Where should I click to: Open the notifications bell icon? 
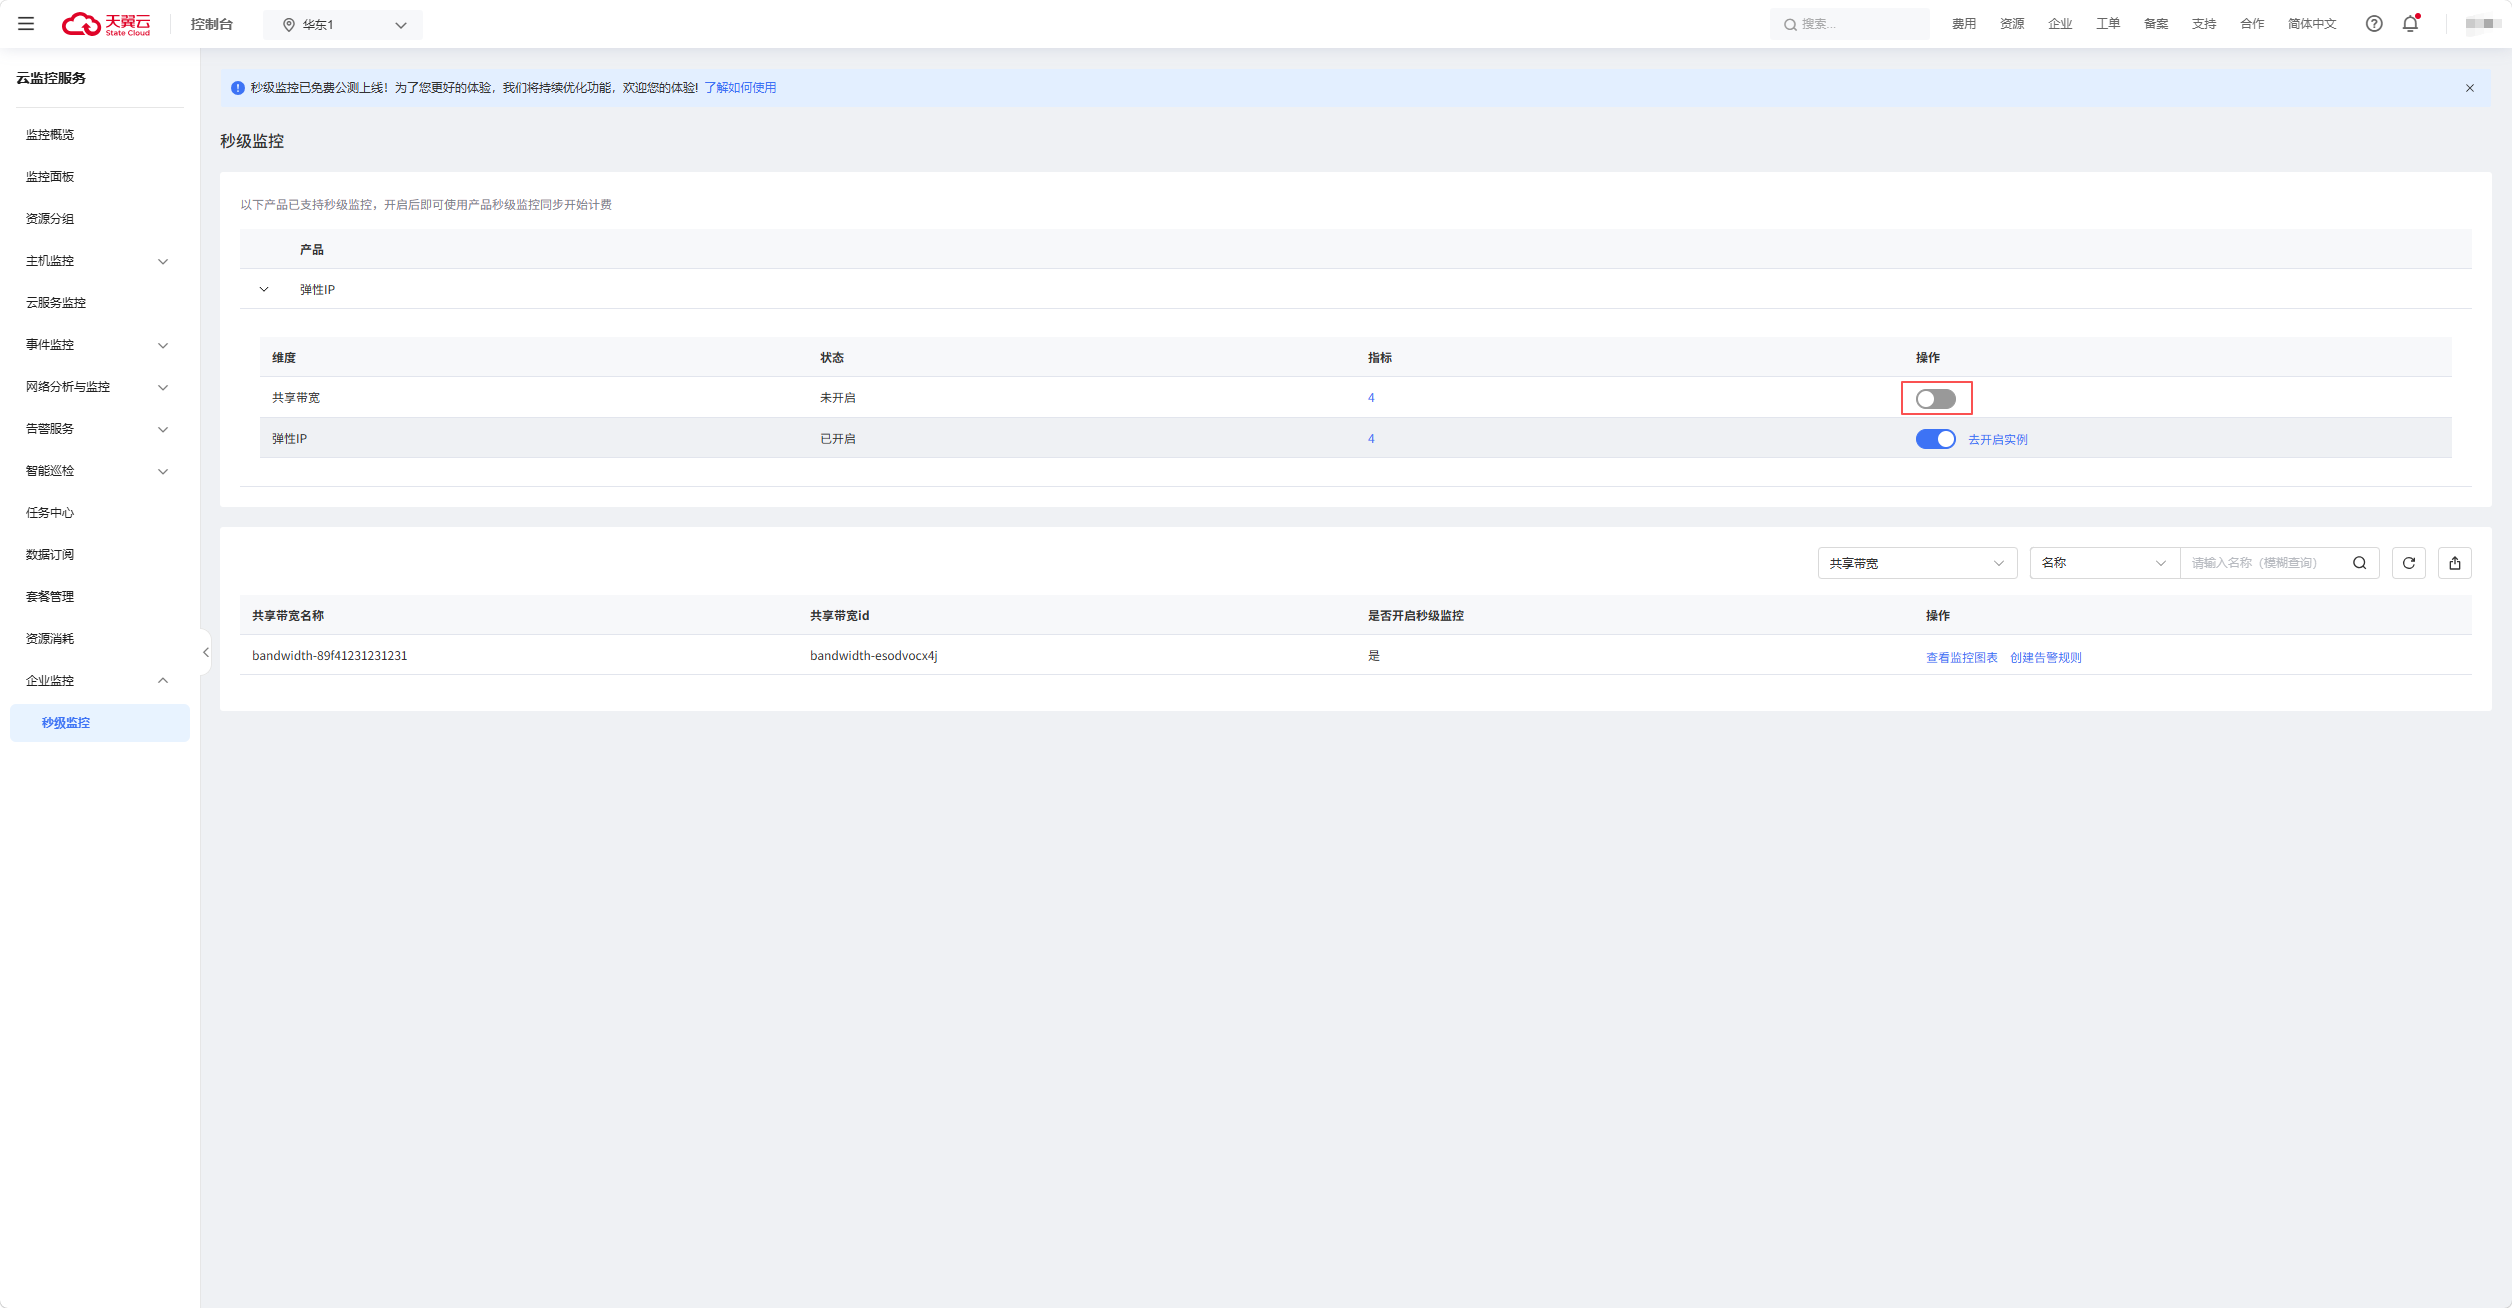(x=2410, y=24)
